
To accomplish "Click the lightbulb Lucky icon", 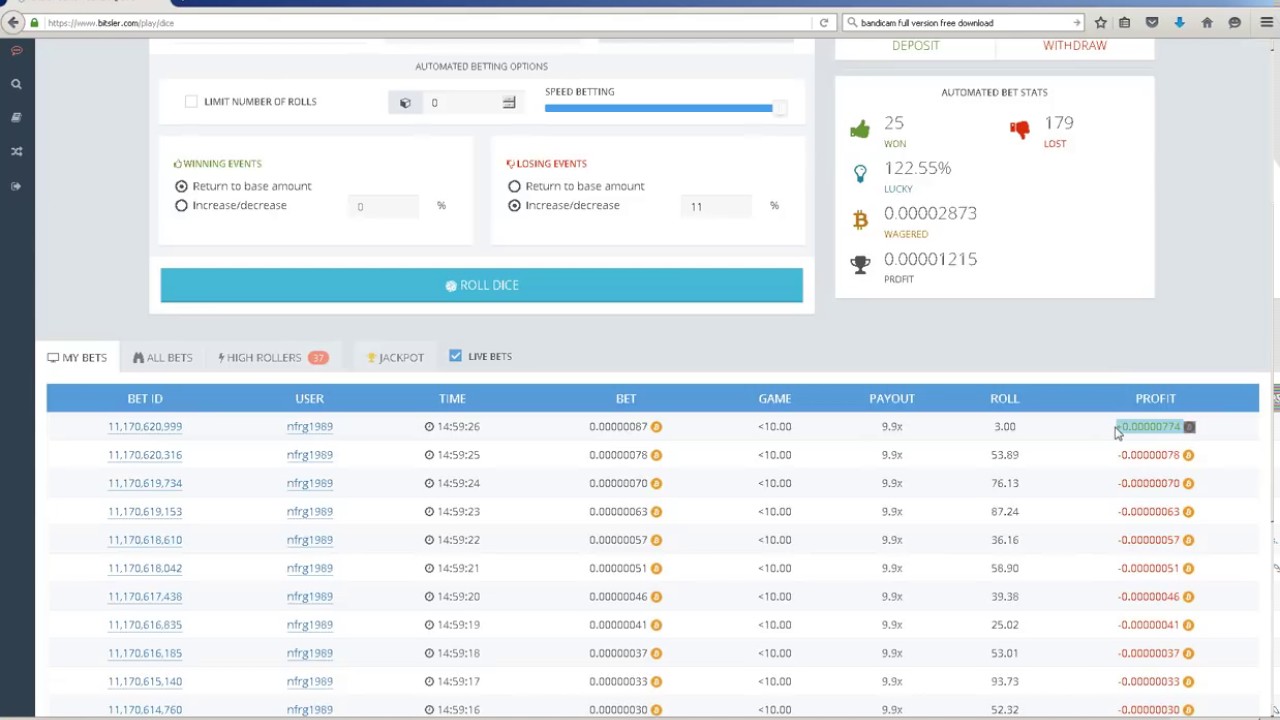I will click(x=860, y=174).
